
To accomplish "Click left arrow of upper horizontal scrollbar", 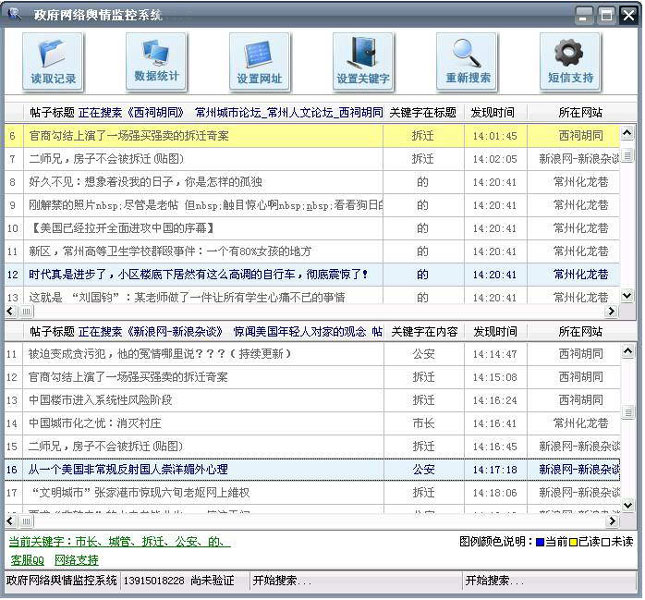I will [x=11, y=311].
